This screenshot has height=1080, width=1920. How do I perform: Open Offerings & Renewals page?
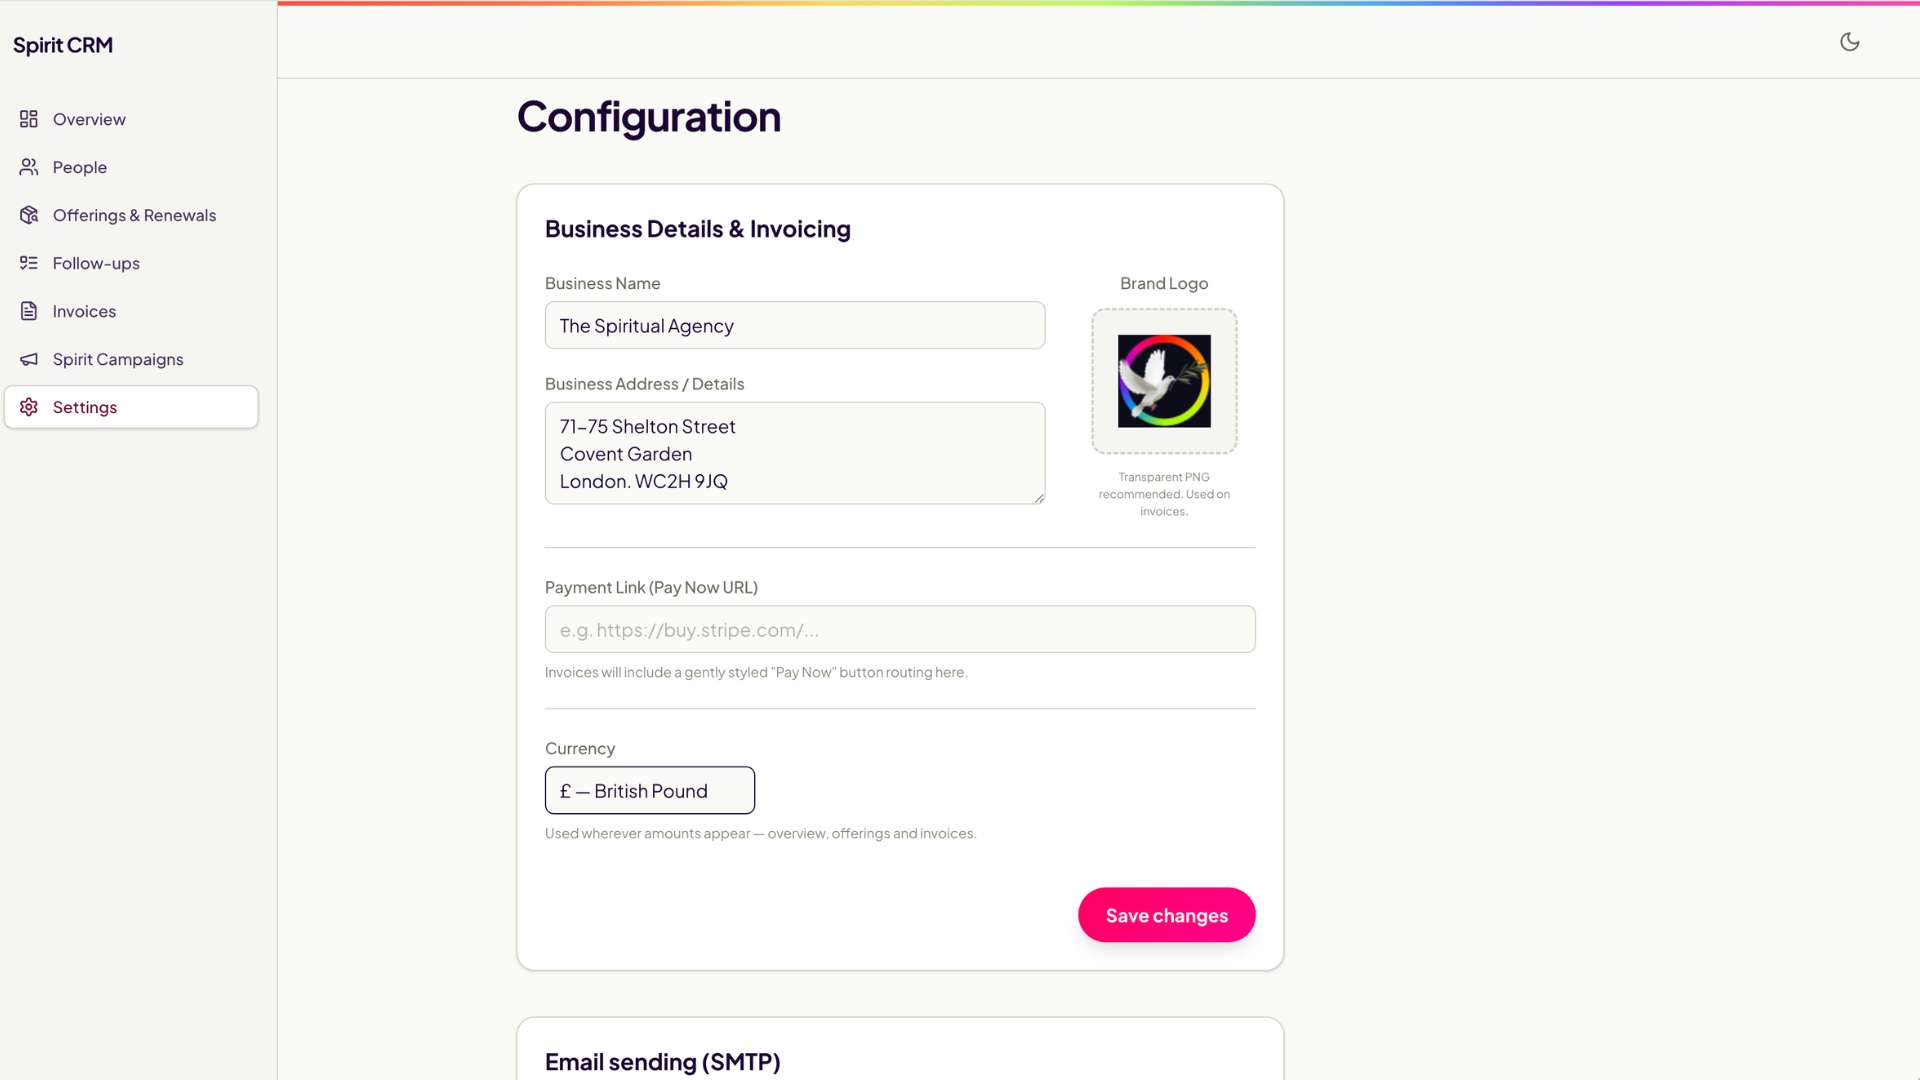[x=131, y=215]
